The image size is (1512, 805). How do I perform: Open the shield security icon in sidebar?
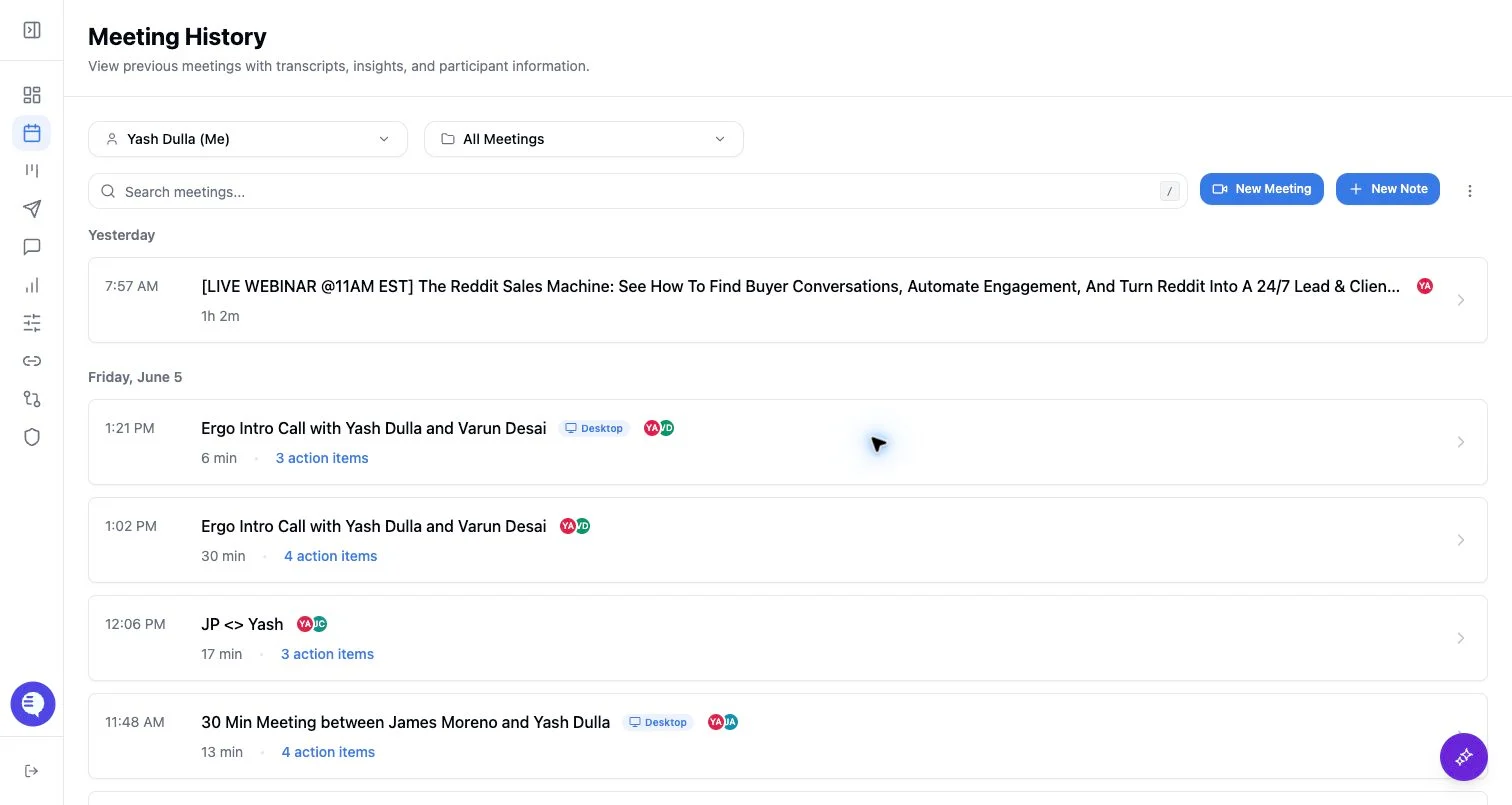32,437
